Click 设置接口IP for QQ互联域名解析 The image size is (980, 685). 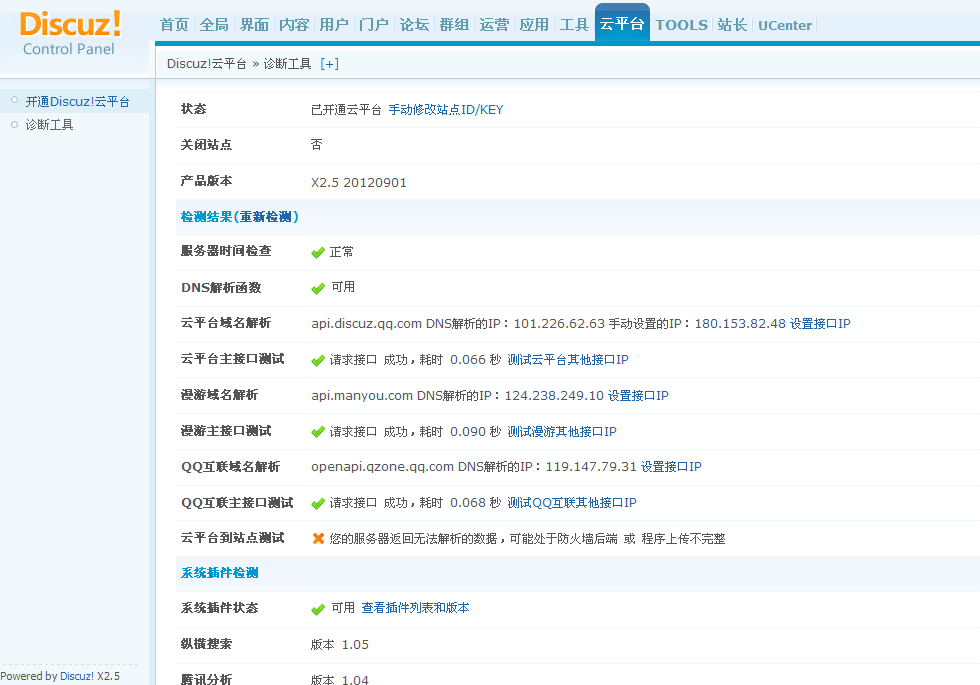tap(671, 467)
